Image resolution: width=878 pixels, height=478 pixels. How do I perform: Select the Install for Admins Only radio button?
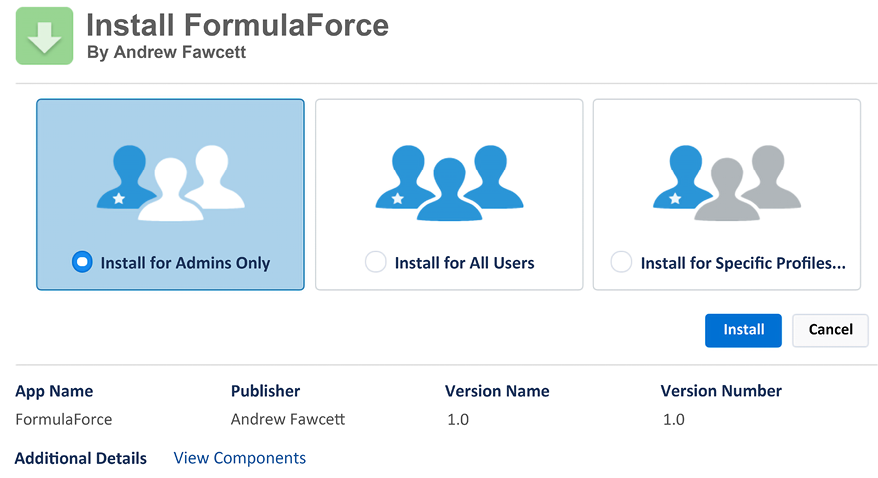pyautogui.click(x=82, y=262)
